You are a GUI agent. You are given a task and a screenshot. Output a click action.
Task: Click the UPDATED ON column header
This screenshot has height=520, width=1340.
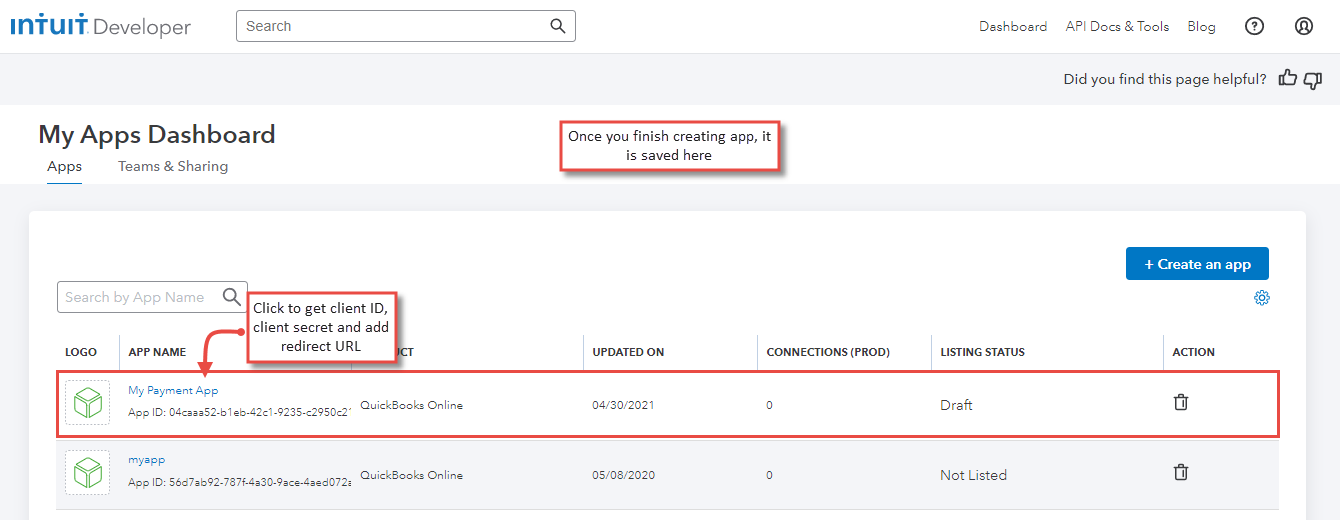coord(628,352)
